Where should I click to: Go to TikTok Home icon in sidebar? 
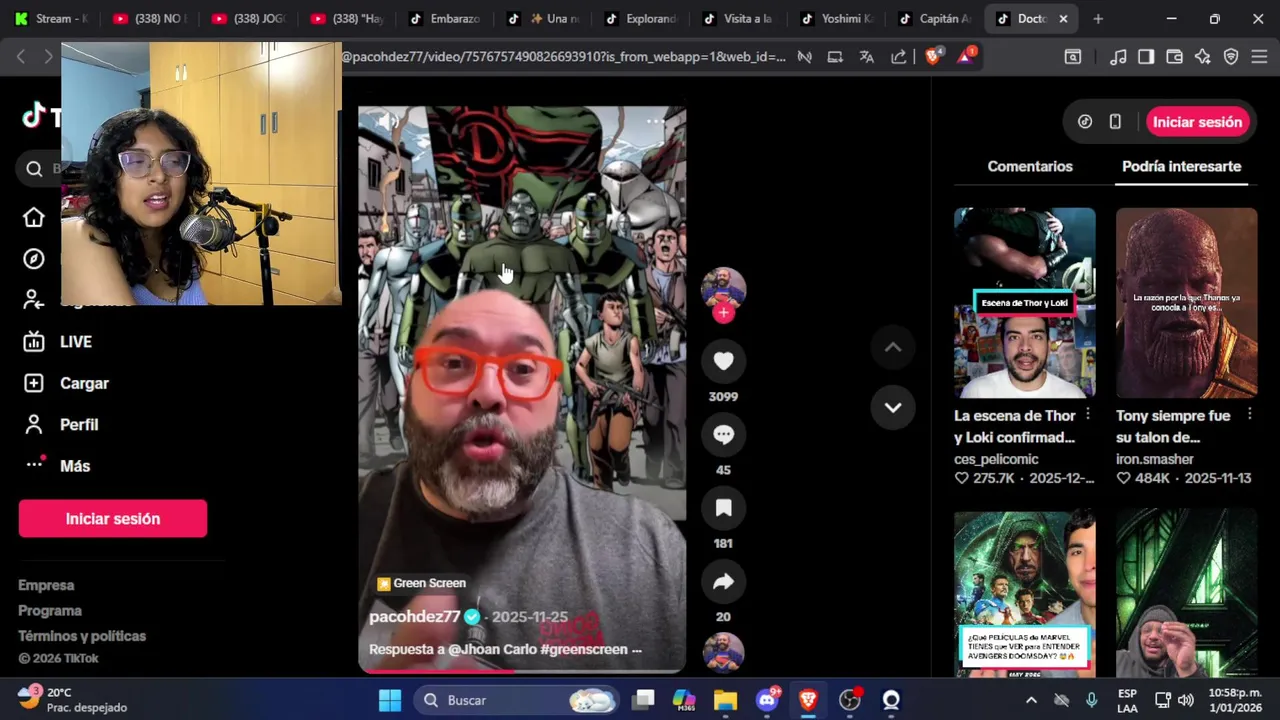(x=34, y=218)
